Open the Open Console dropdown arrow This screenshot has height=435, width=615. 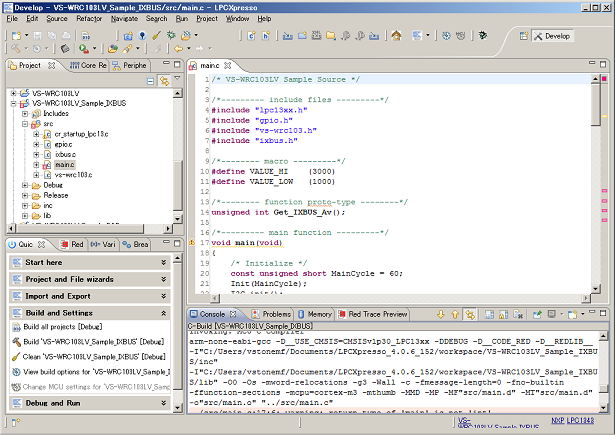[582, 314]
